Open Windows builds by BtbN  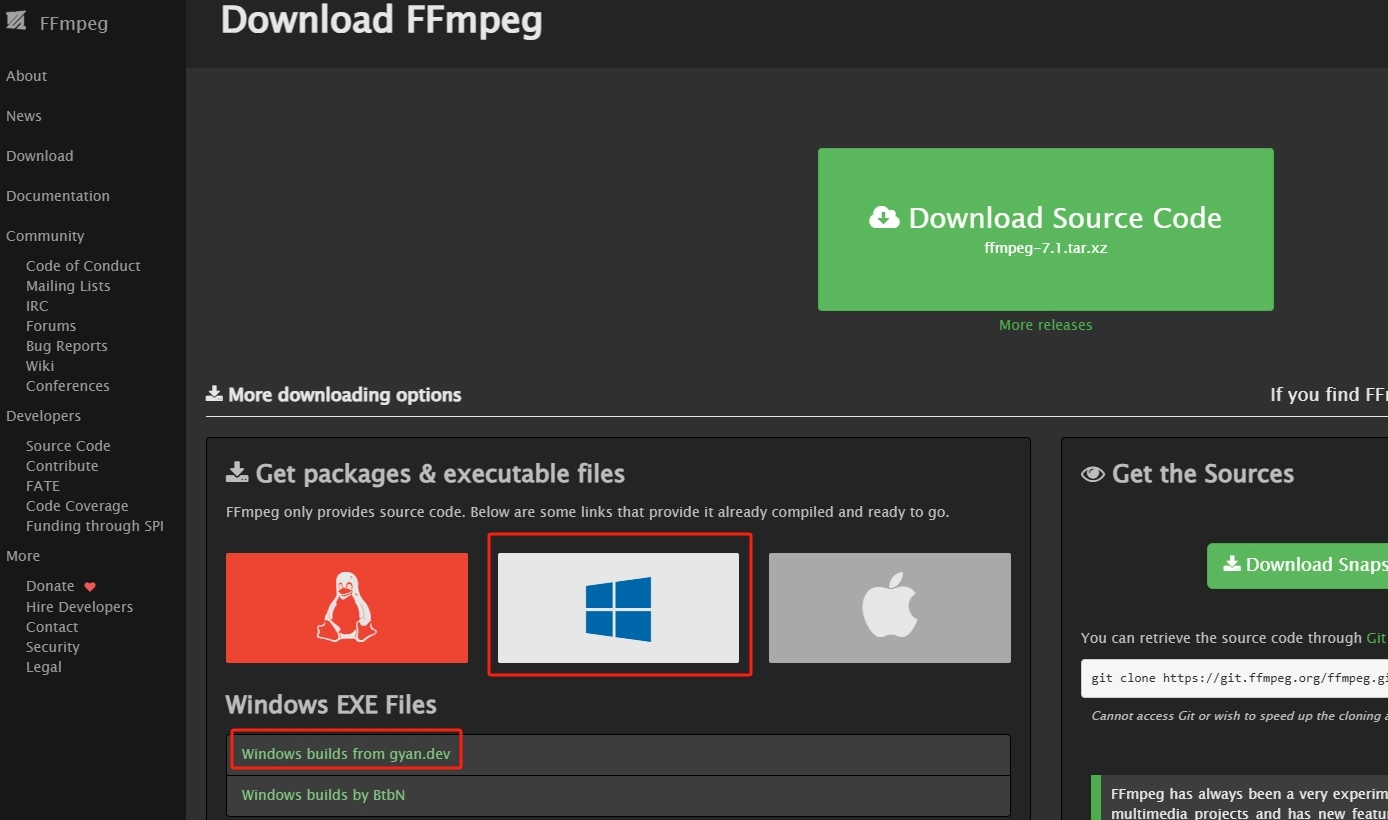[323, 795]
